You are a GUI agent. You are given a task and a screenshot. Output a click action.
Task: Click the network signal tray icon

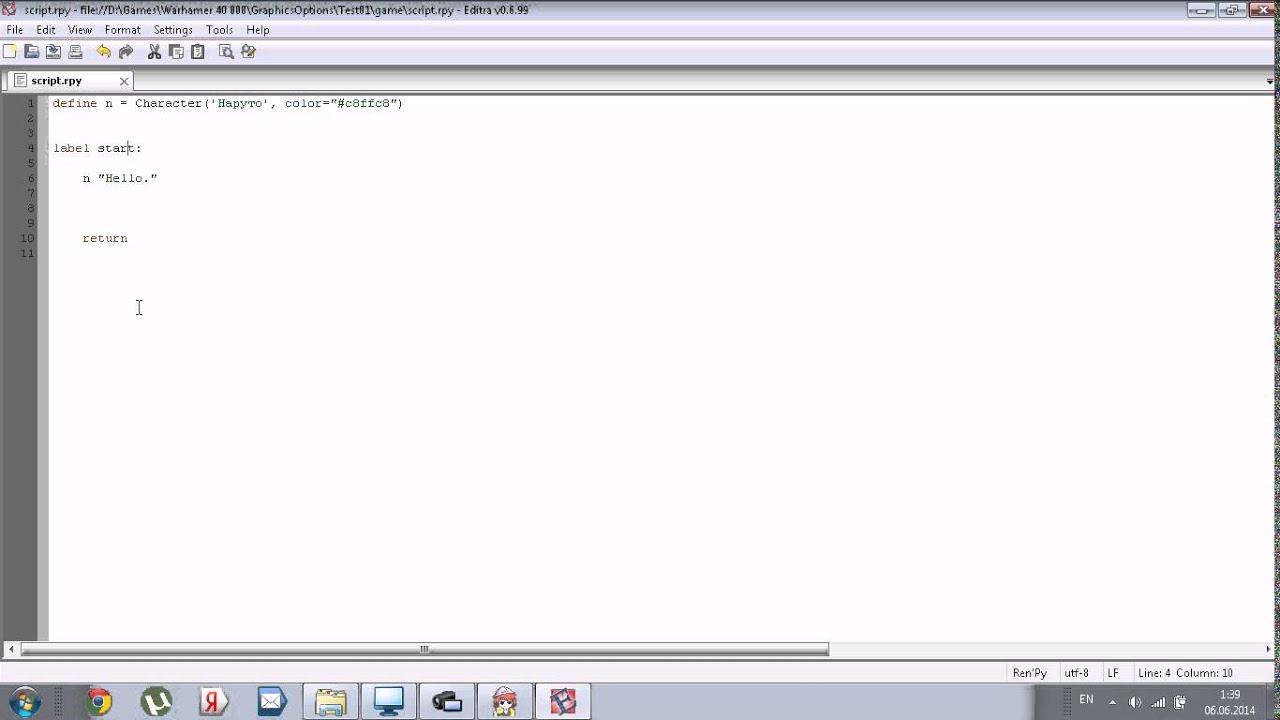(x=1158, y=702)
